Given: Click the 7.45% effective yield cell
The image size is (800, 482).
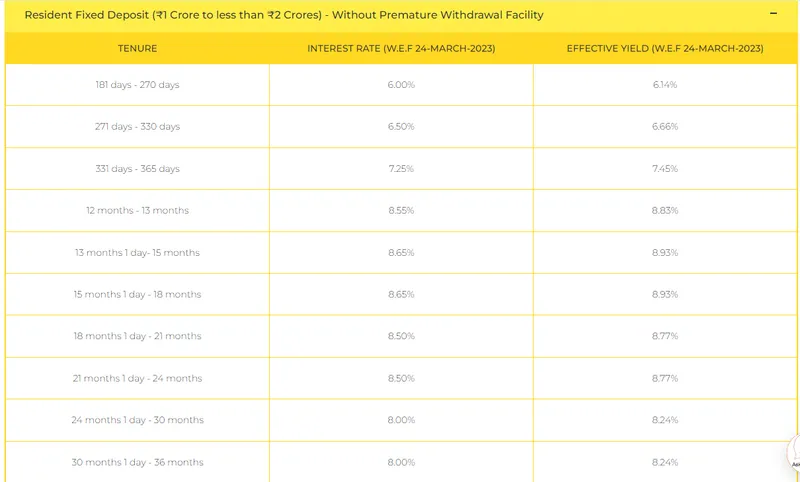Looking at the screenshot, I should tap(665, 168).
